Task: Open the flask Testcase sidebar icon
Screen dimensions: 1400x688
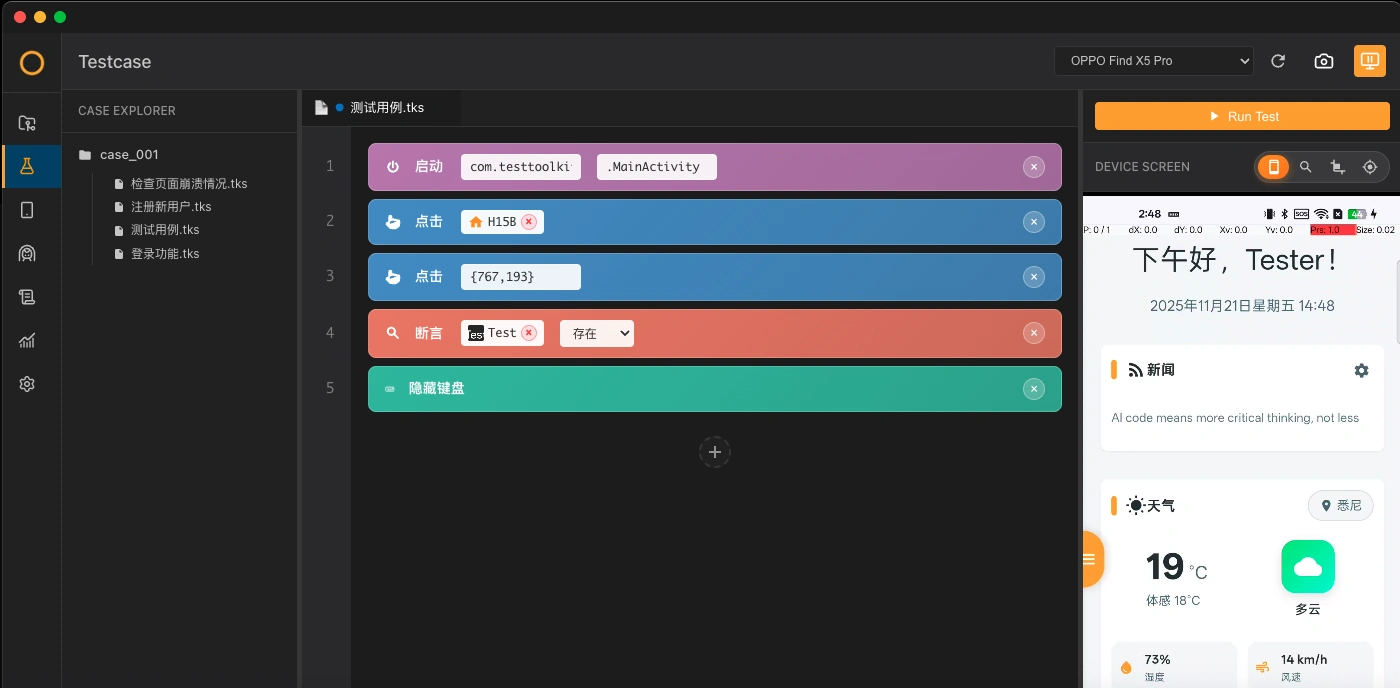Action: (x=27, y=166)
